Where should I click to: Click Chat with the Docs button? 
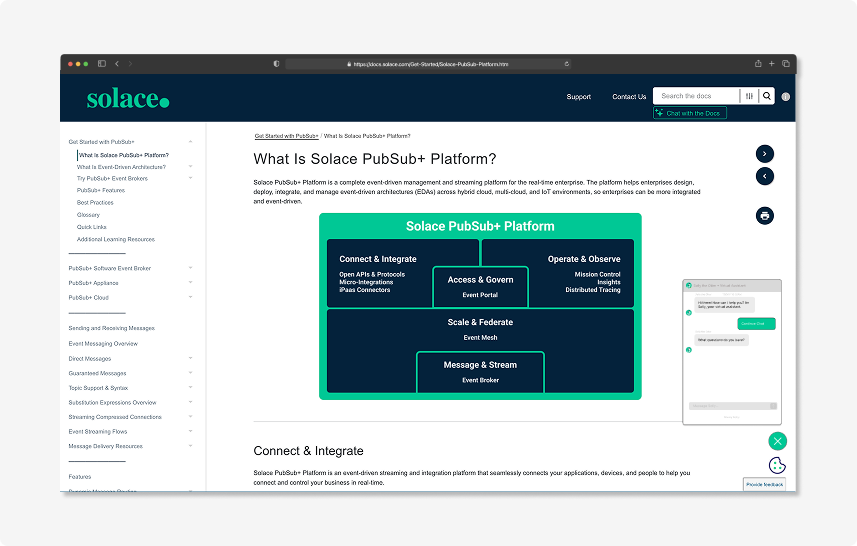690,113
